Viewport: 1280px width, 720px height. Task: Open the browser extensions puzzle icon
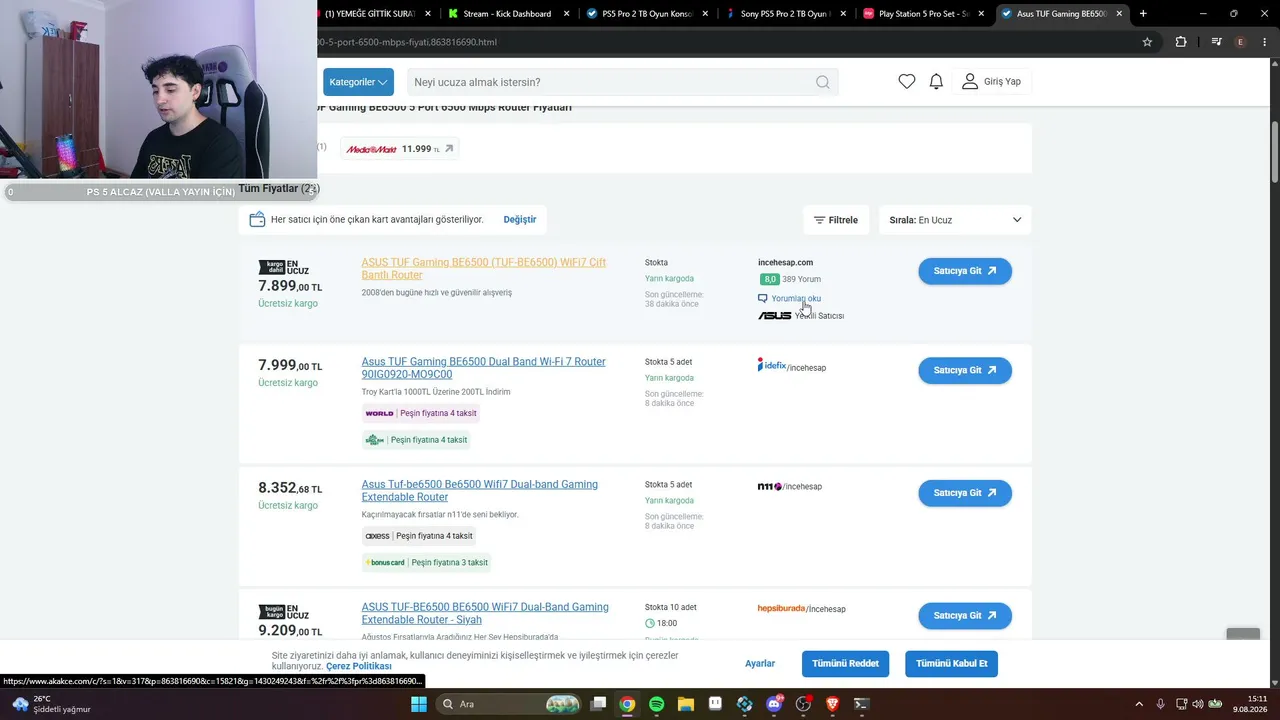pos(1181,42)
